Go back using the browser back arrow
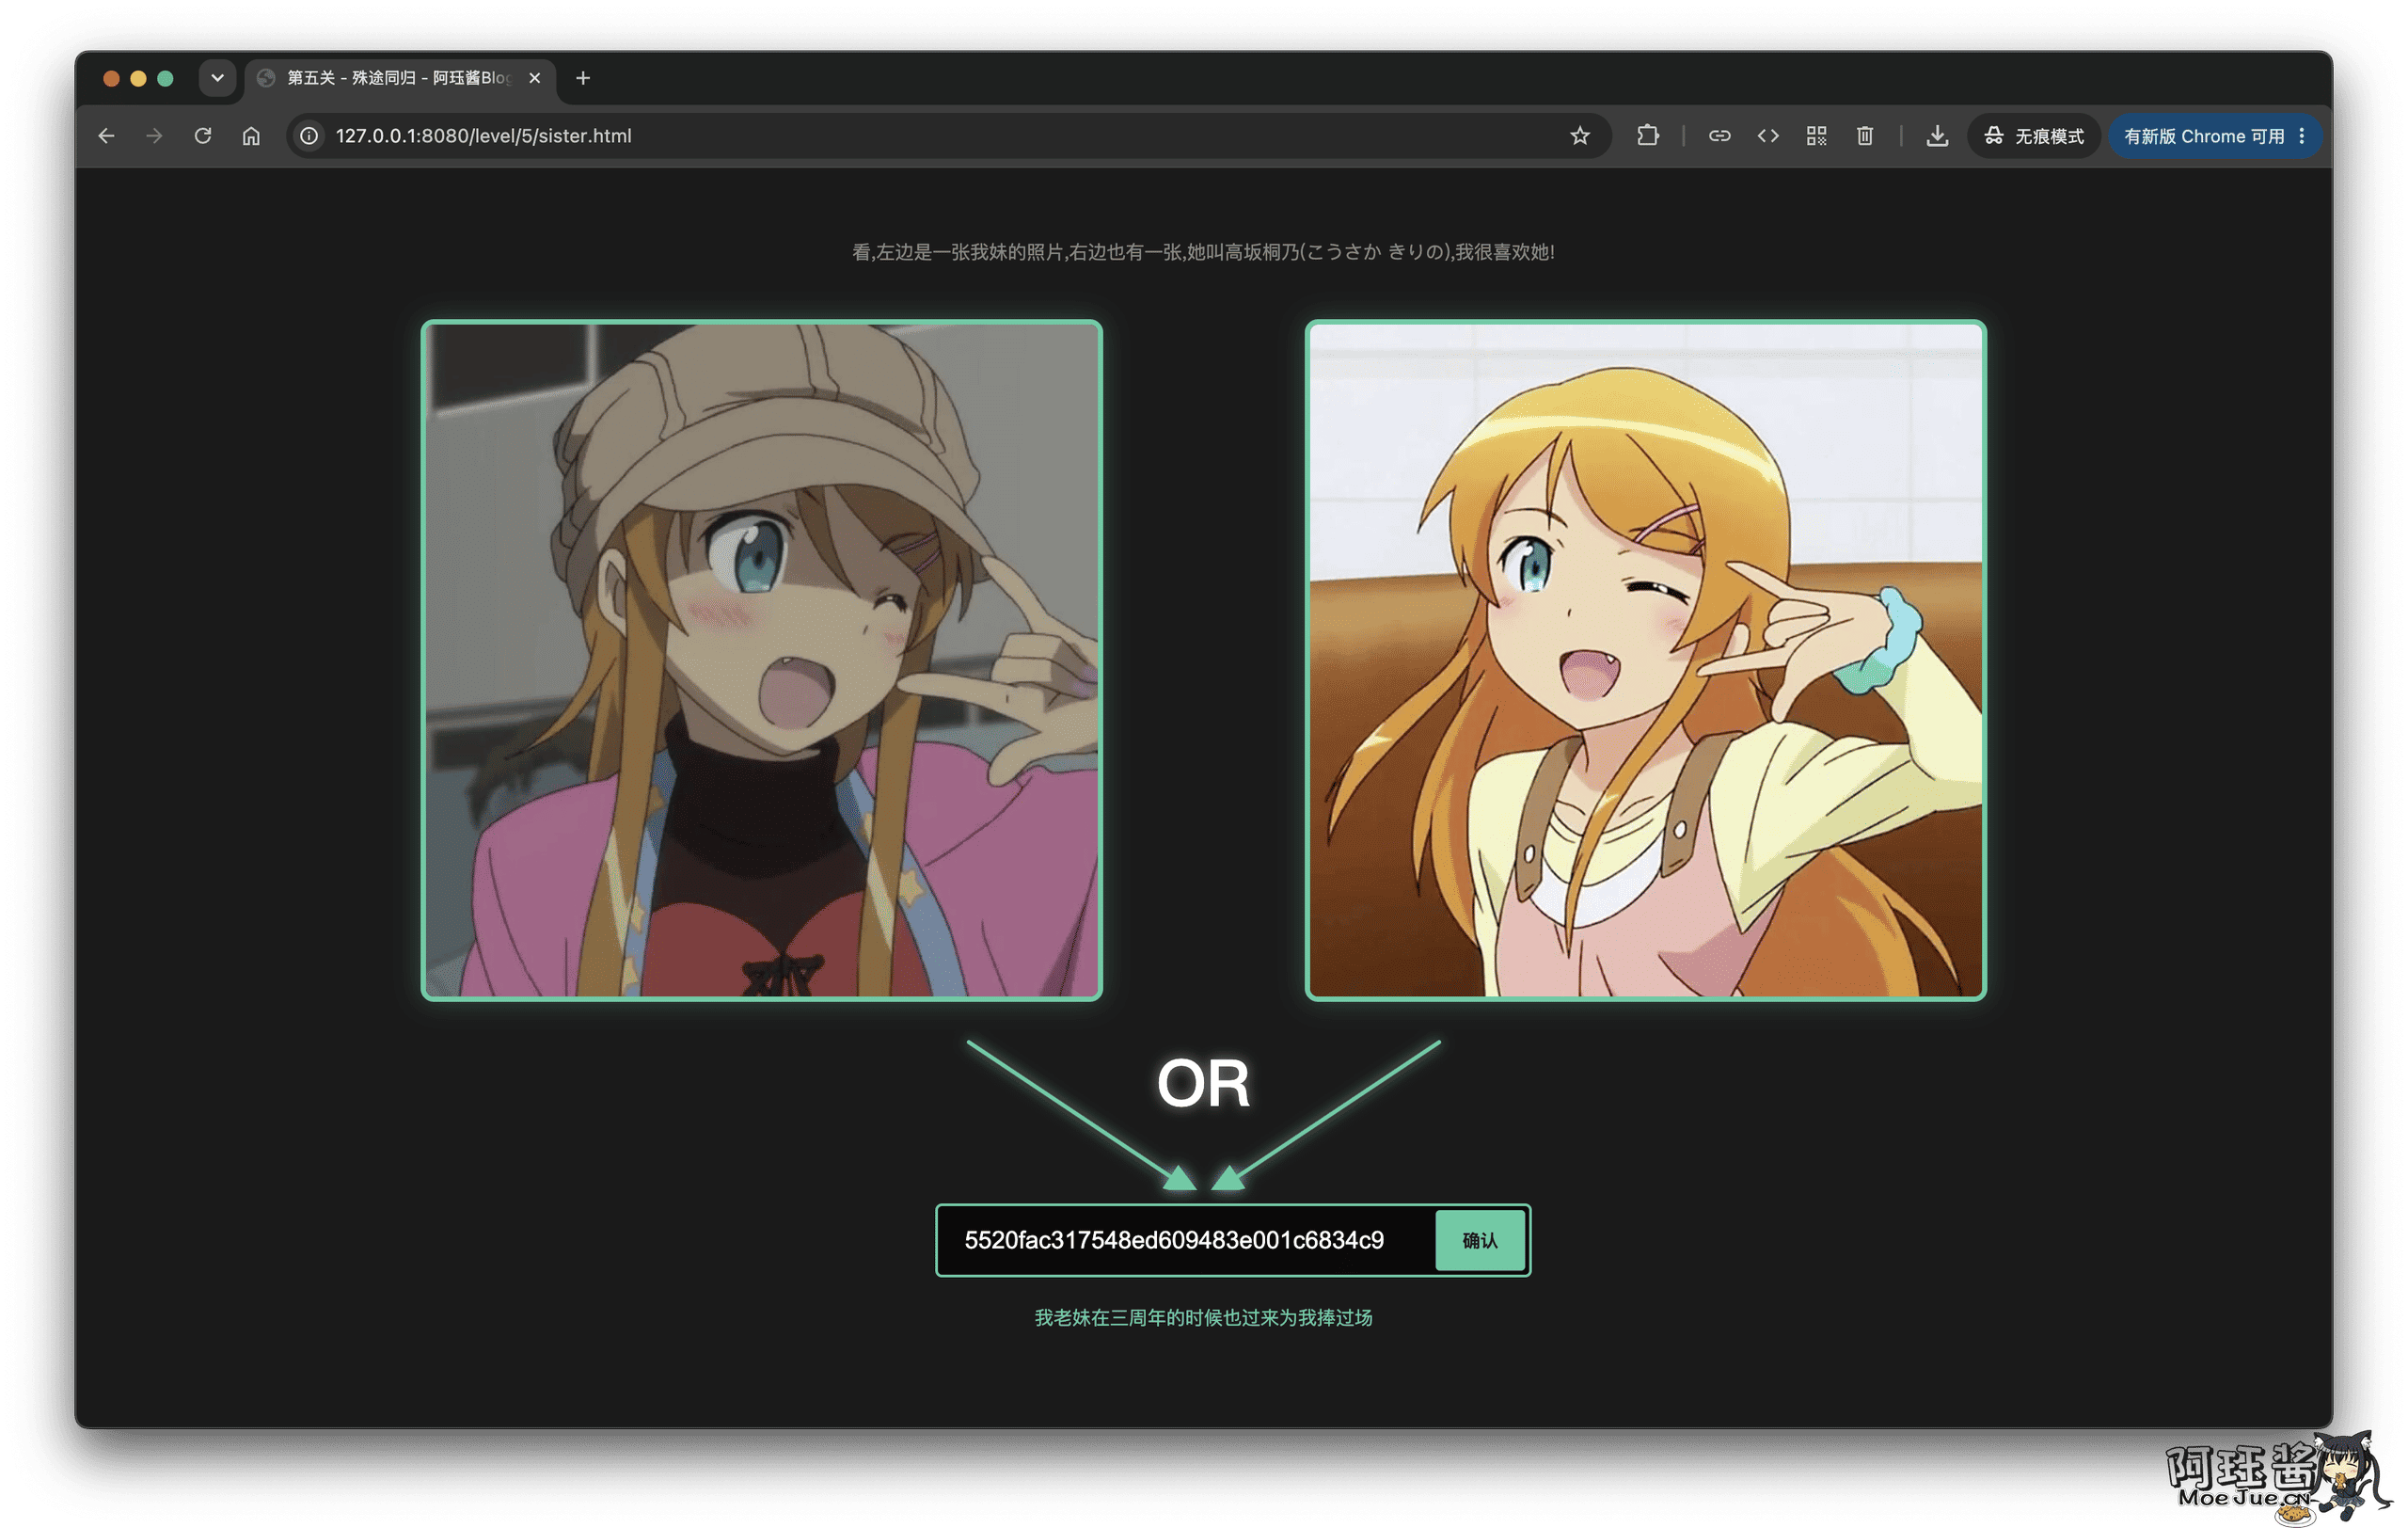Screen dimensions: 2408x1528 click(106, 136)
